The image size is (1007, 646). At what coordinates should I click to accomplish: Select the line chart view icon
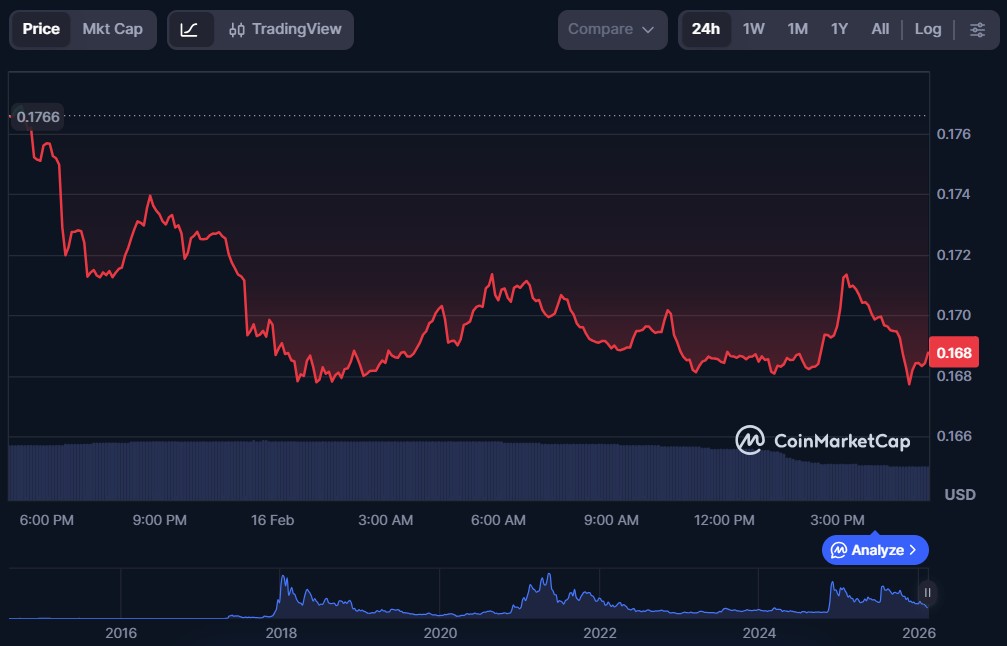point(190,30)
